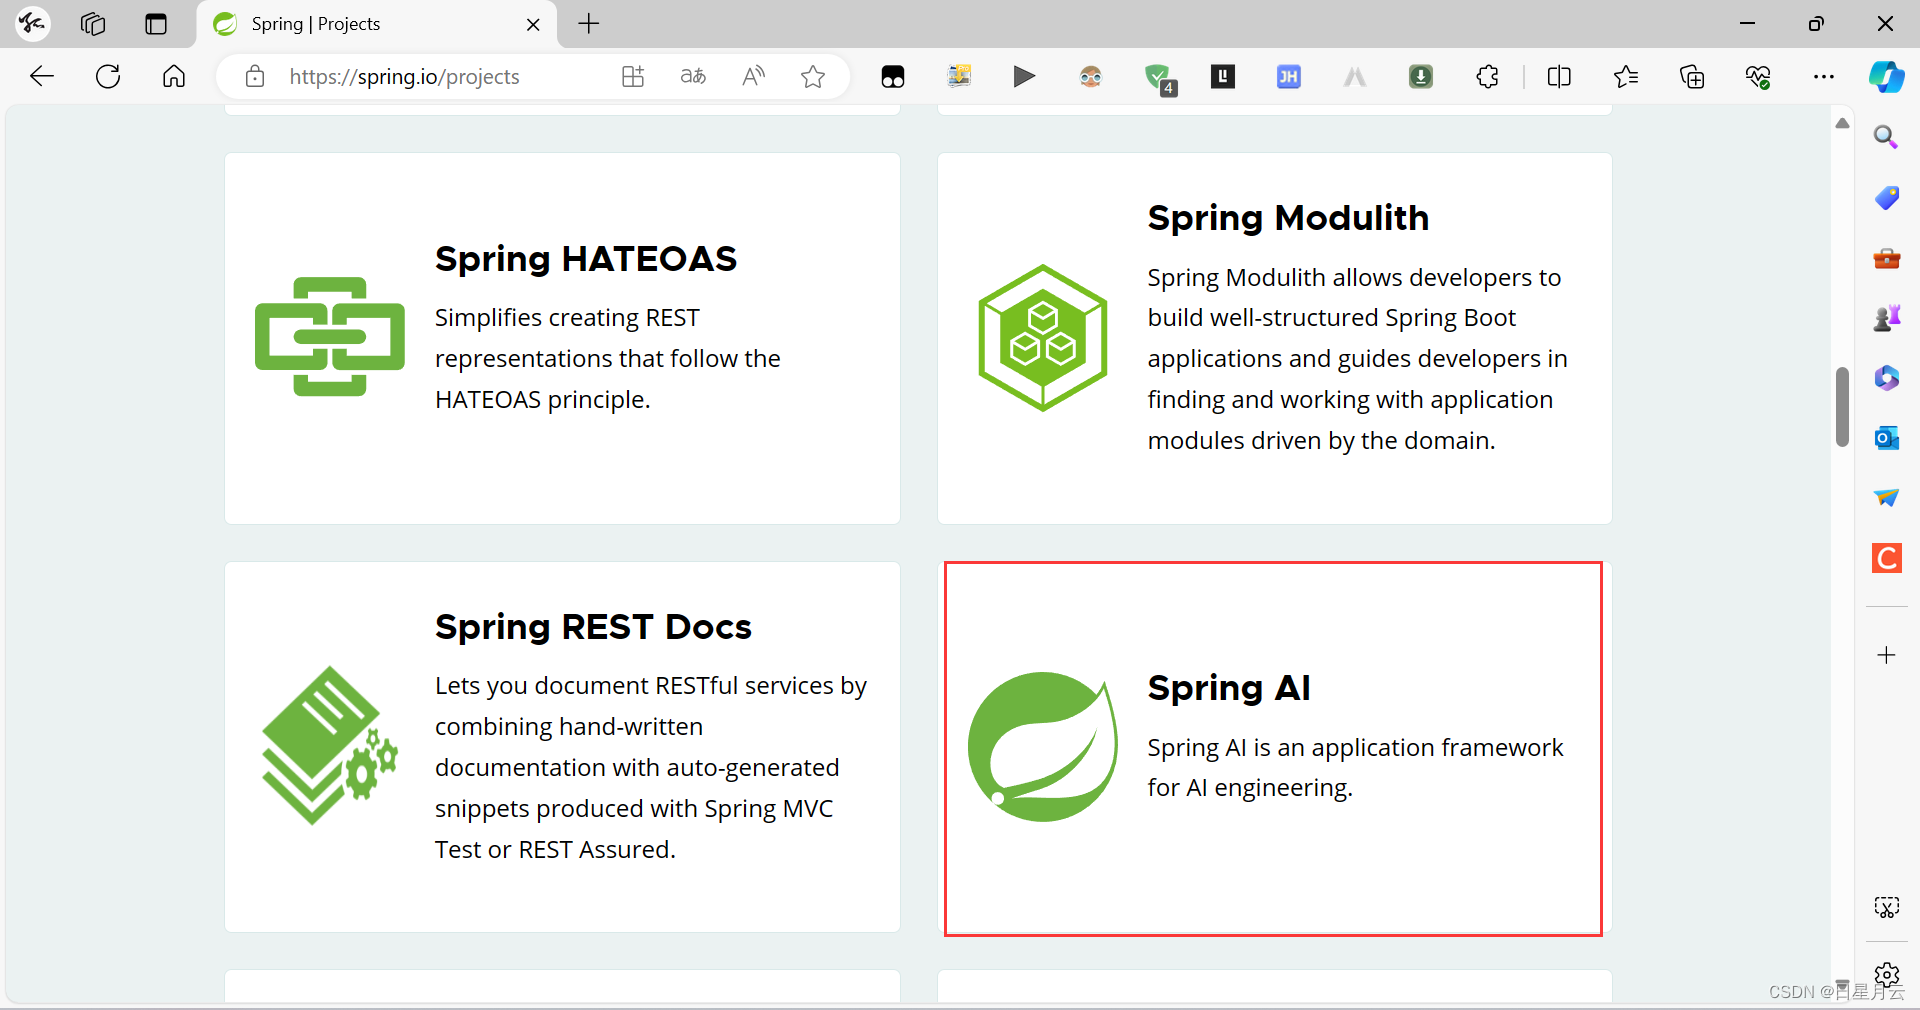This screenshot has width=1920, height=1010.
Task: Open the orange C sidebar app
Action: point(1886,558)
